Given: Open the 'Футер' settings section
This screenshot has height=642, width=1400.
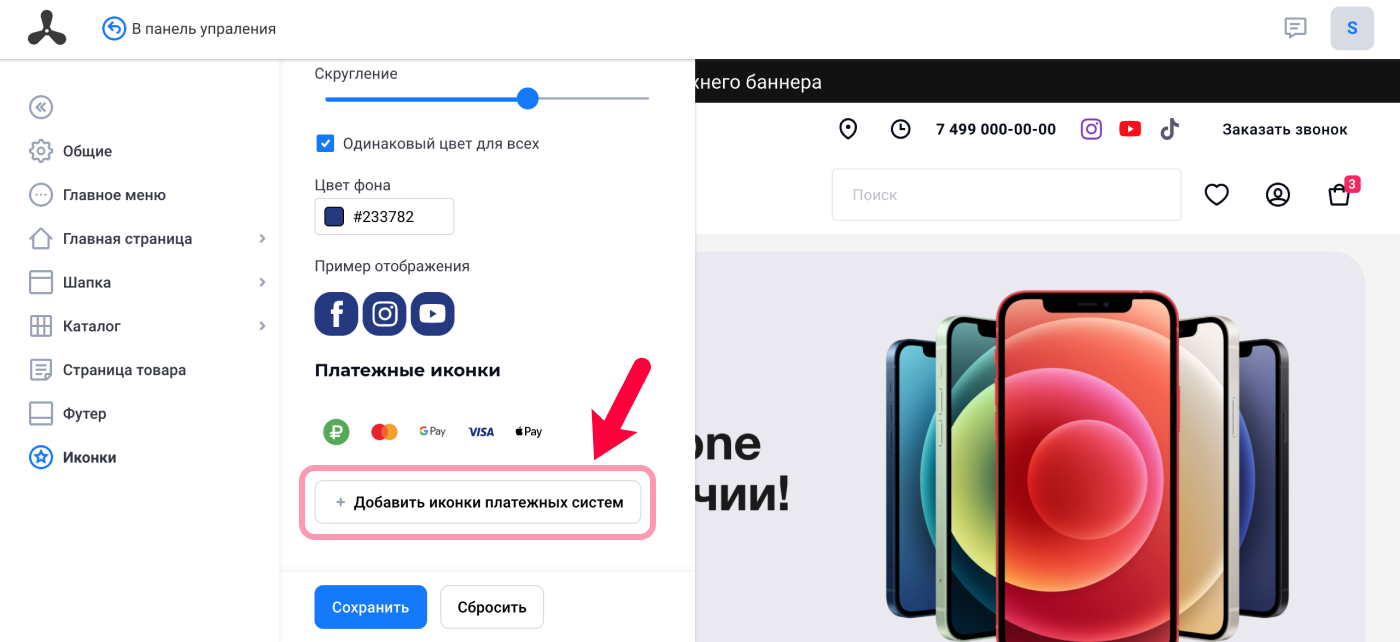Looking at the screenshot, I should click(x=84, y=414).
